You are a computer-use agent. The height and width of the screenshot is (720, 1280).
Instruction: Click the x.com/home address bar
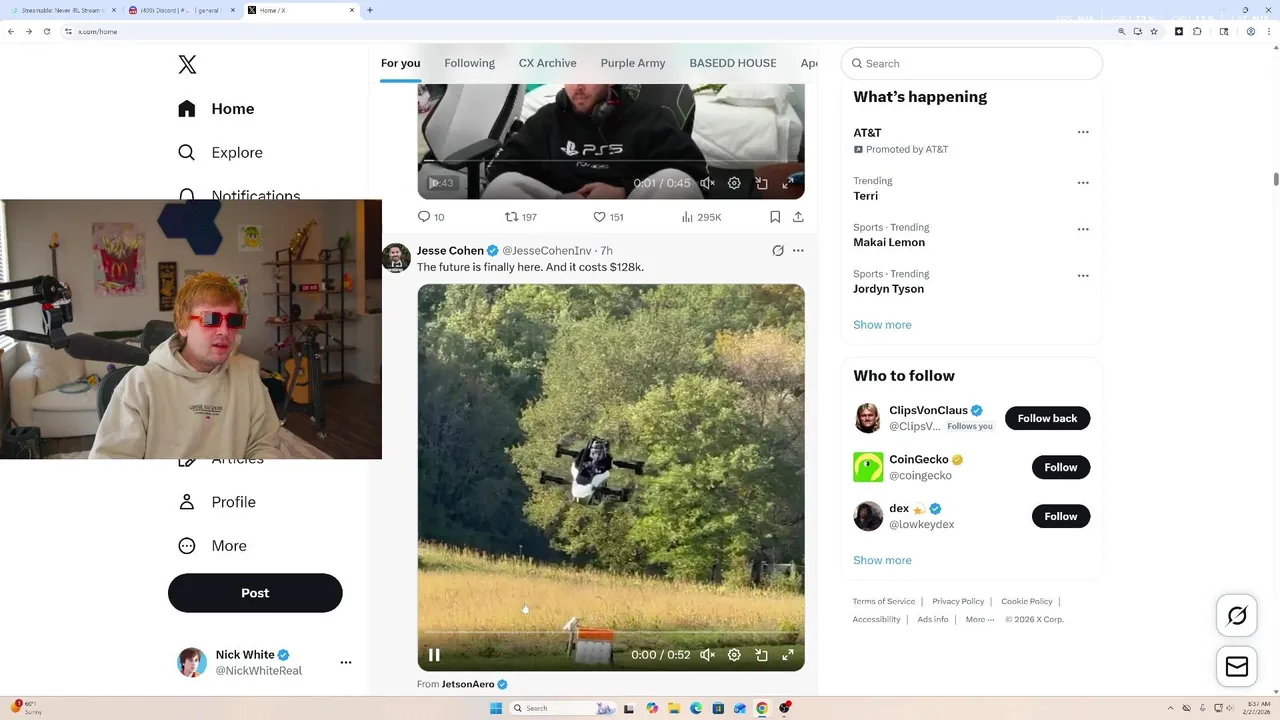pyautogui.click(x=590, y=31)
